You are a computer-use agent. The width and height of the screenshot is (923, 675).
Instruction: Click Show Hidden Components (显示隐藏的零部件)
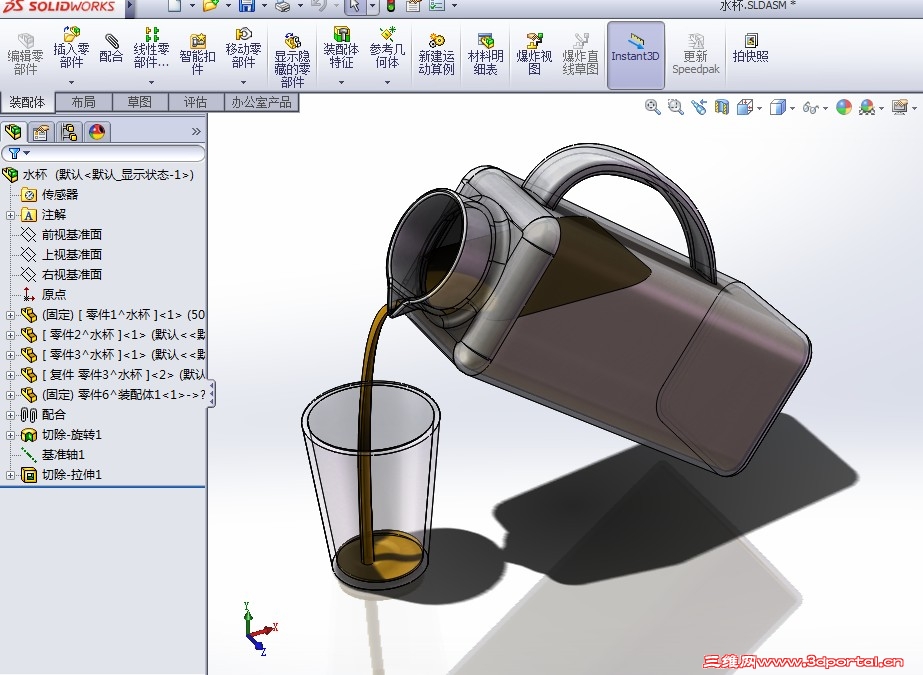click(x=292, y=61)
